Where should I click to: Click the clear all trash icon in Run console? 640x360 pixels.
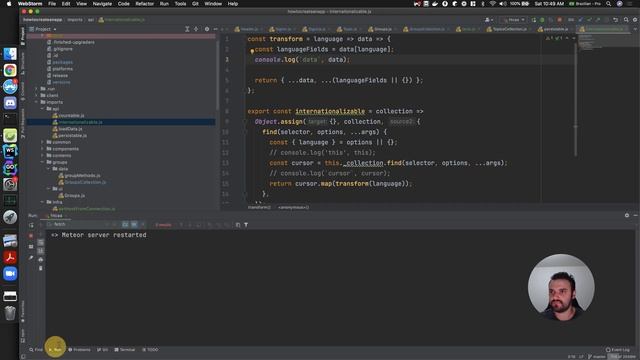pos(40,268)
